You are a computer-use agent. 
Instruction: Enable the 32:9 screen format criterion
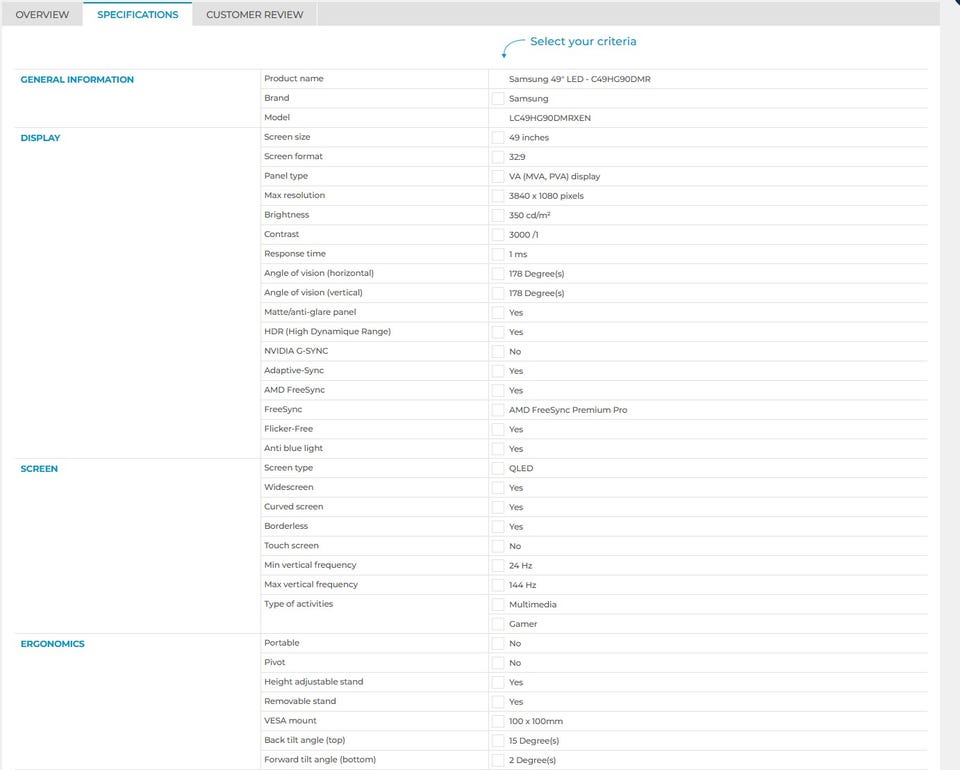coord(498,157)
